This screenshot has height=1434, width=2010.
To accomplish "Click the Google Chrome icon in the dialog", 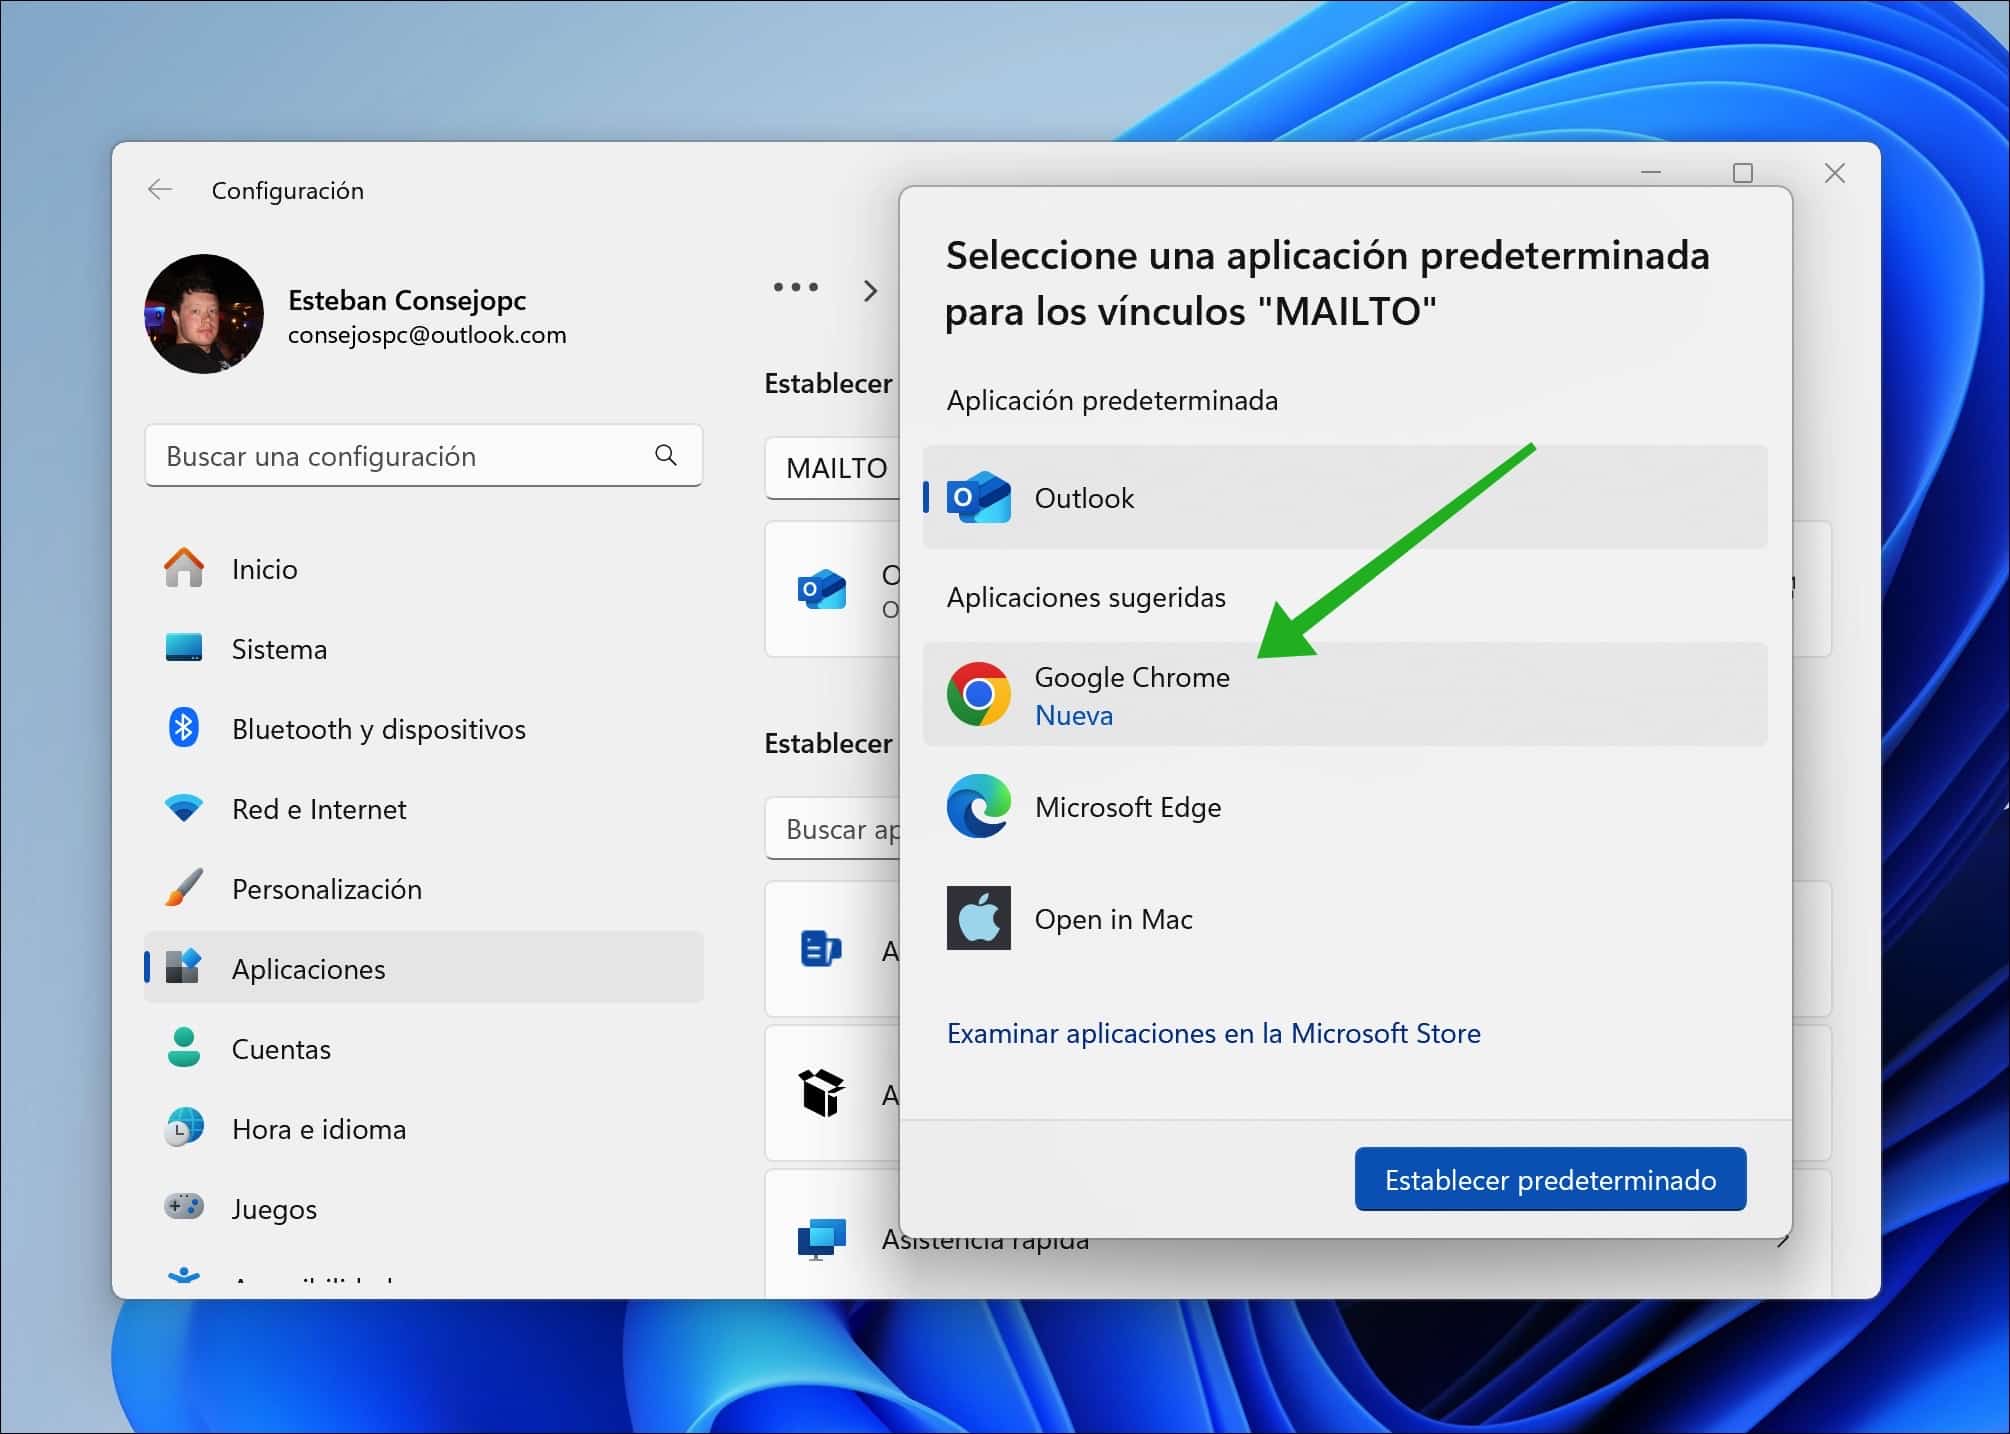I will pyautogui.click(x=979, y=694).
